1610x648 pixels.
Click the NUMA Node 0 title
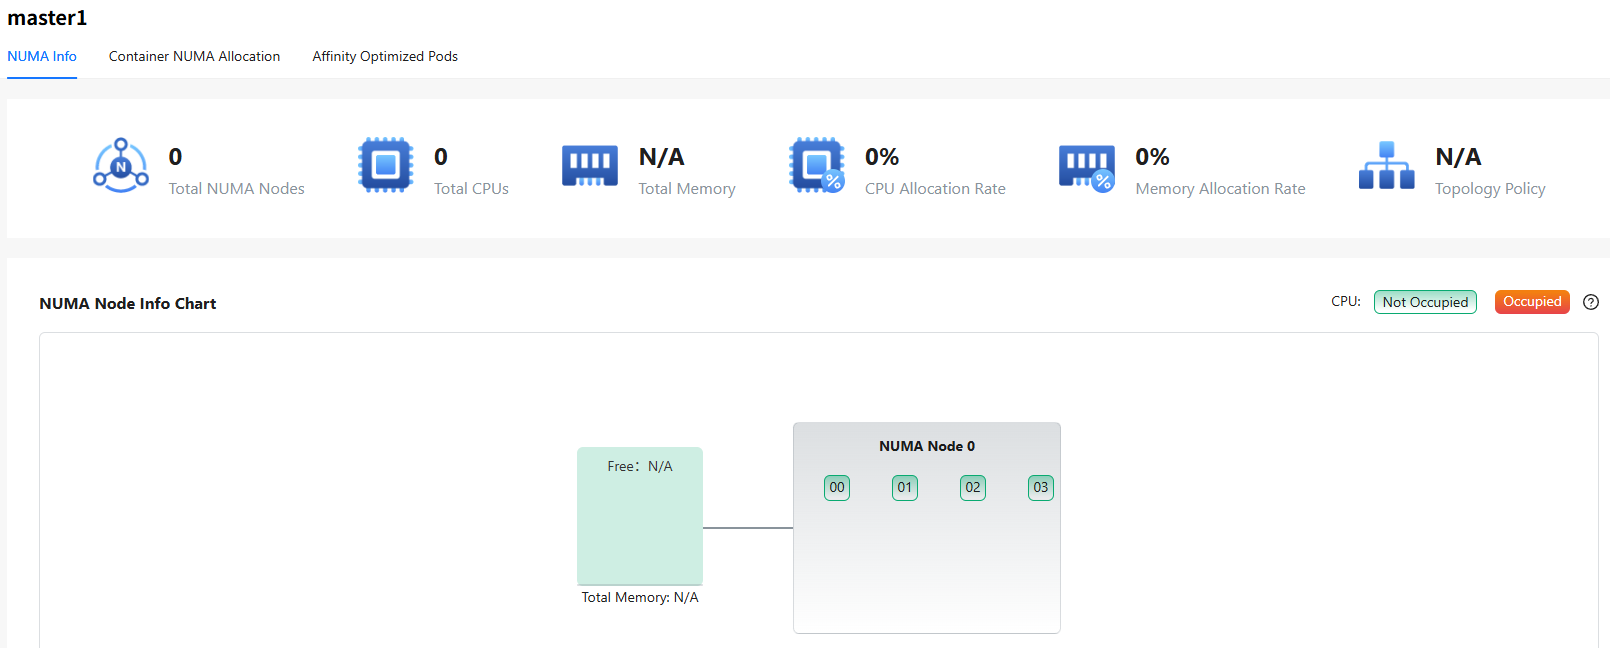coord(927,446)
